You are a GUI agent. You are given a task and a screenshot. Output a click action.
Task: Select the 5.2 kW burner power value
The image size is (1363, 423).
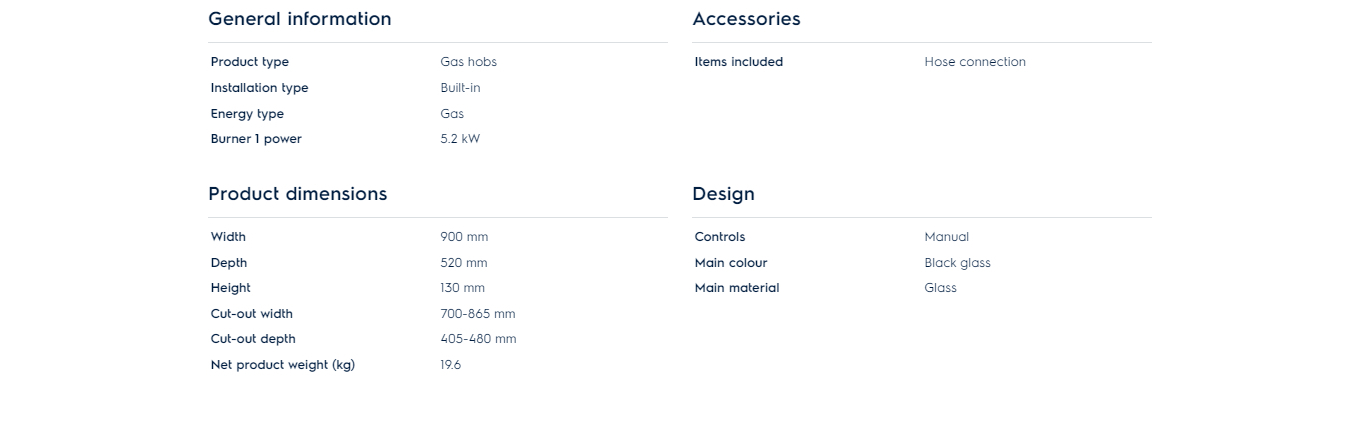[x=459, y=139]
